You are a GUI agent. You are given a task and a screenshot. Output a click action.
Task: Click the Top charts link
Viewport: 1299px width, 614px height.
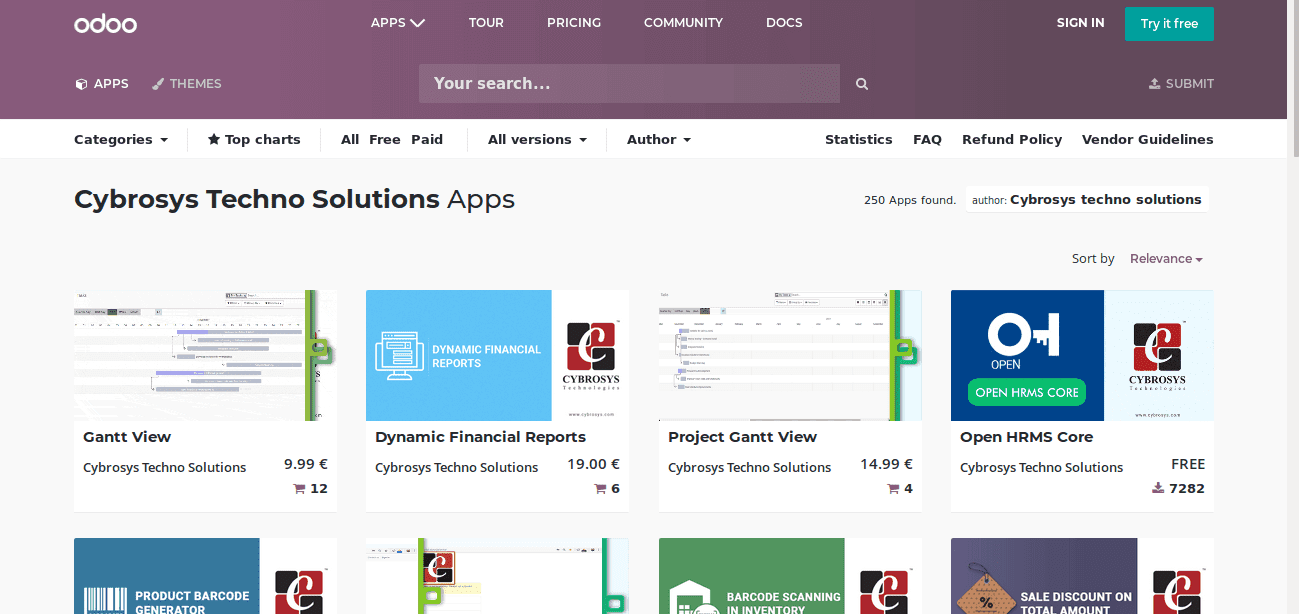tap(254, 140)
